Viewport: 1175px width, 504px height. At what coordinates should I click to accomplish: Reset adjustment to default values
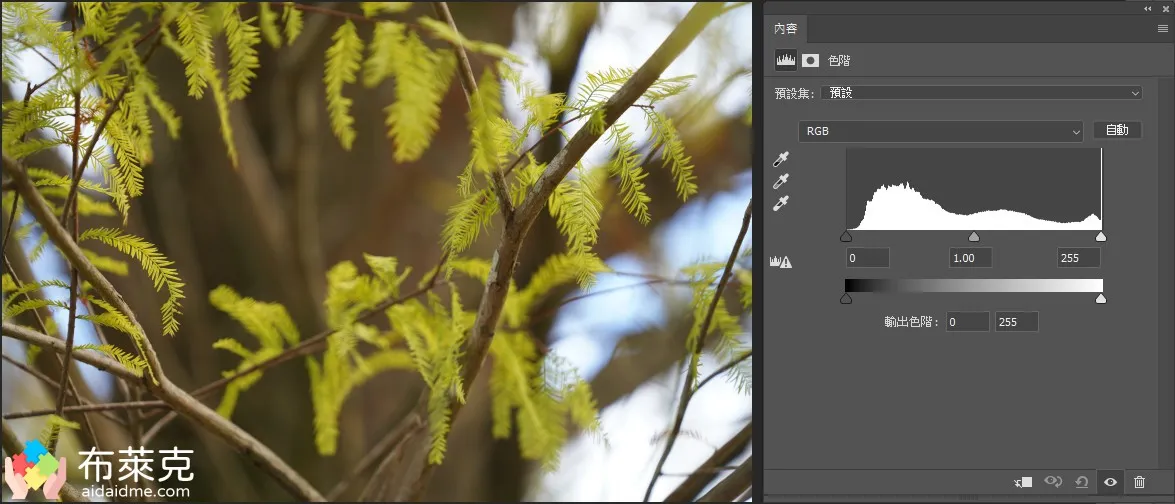point(1081,482)
